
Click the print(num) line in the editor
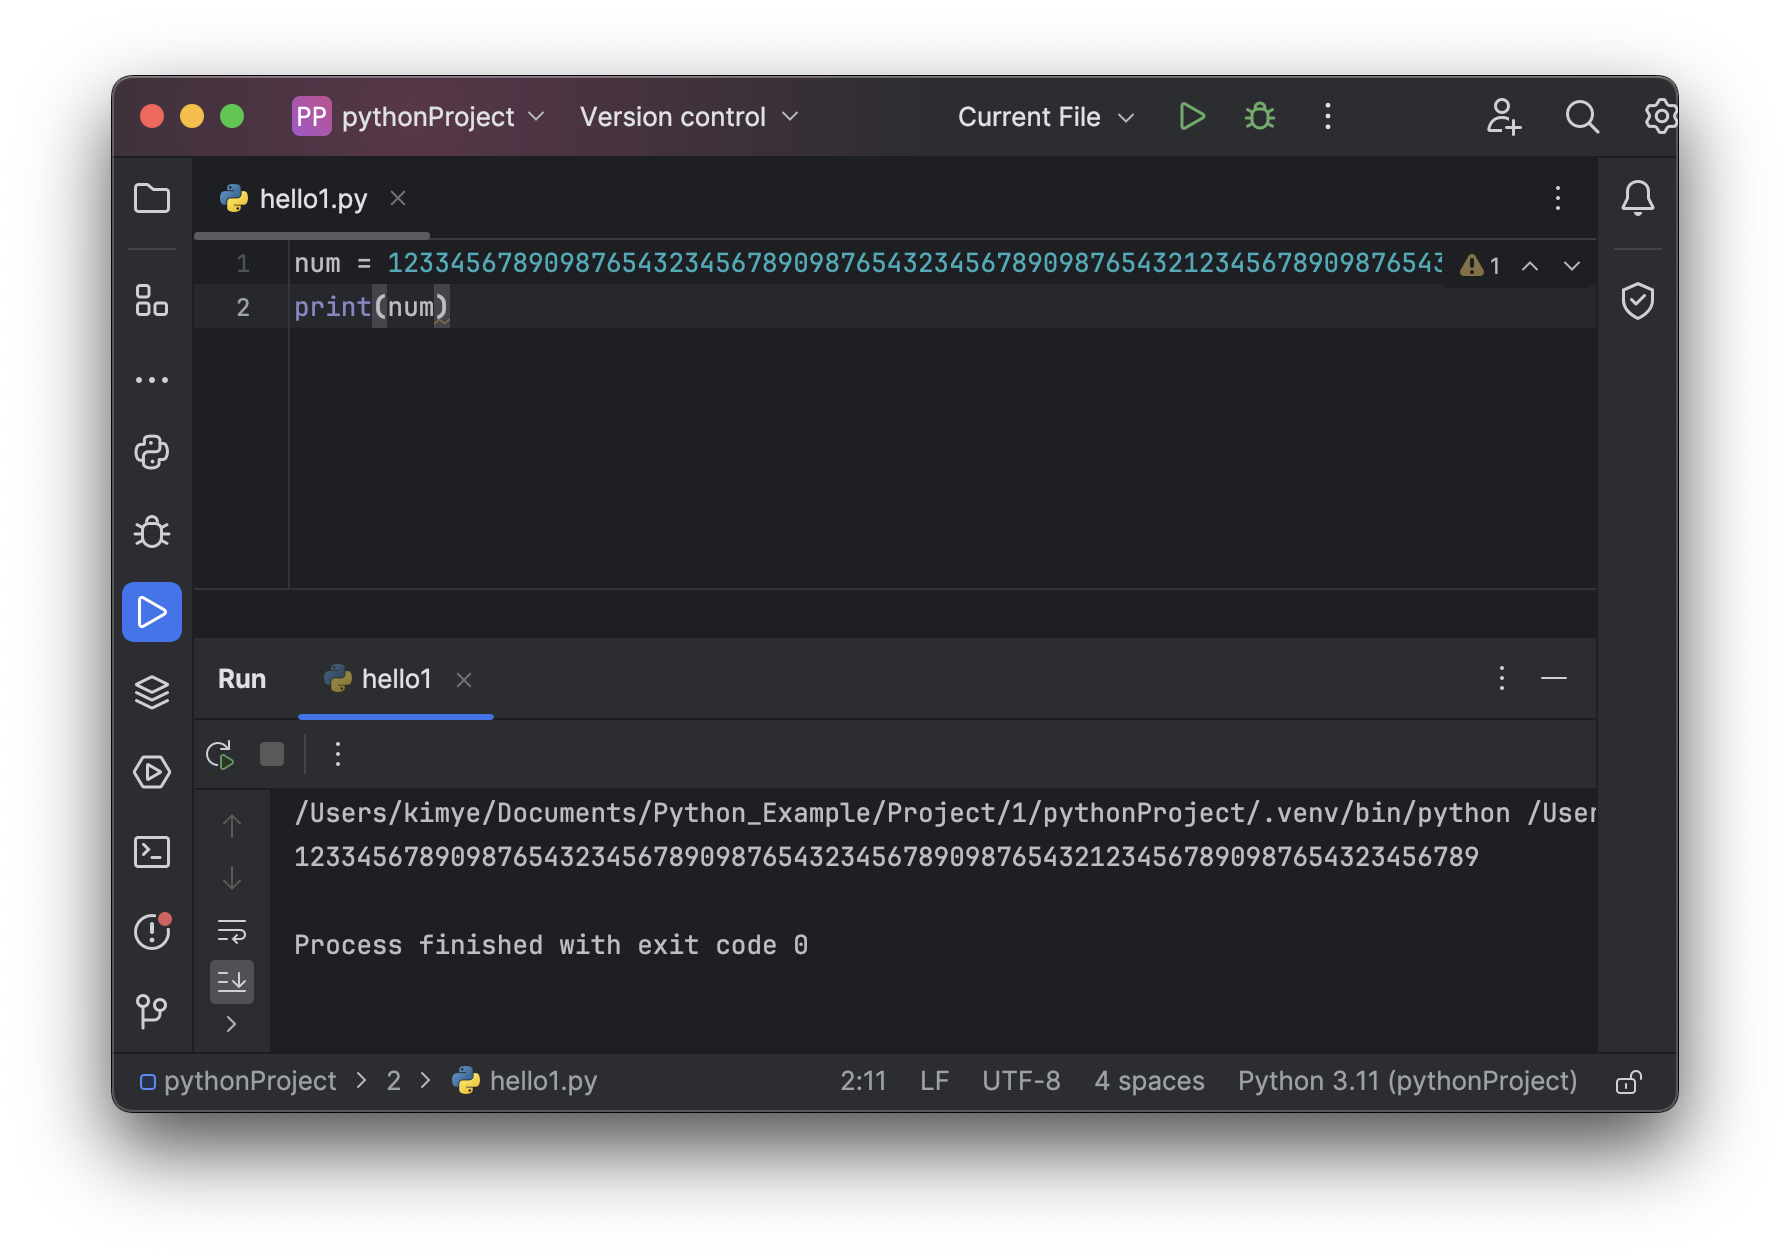(x=371, y=307)
